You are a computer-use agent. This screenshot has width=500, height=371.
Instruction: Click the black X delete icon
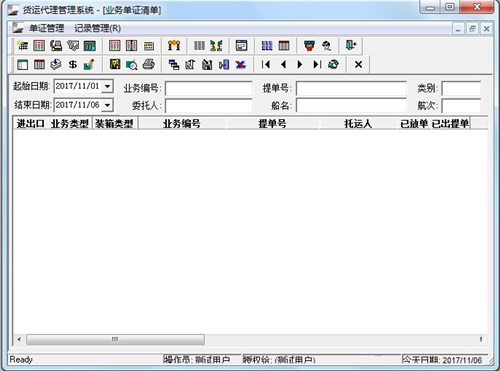click(x=358, y=64)
